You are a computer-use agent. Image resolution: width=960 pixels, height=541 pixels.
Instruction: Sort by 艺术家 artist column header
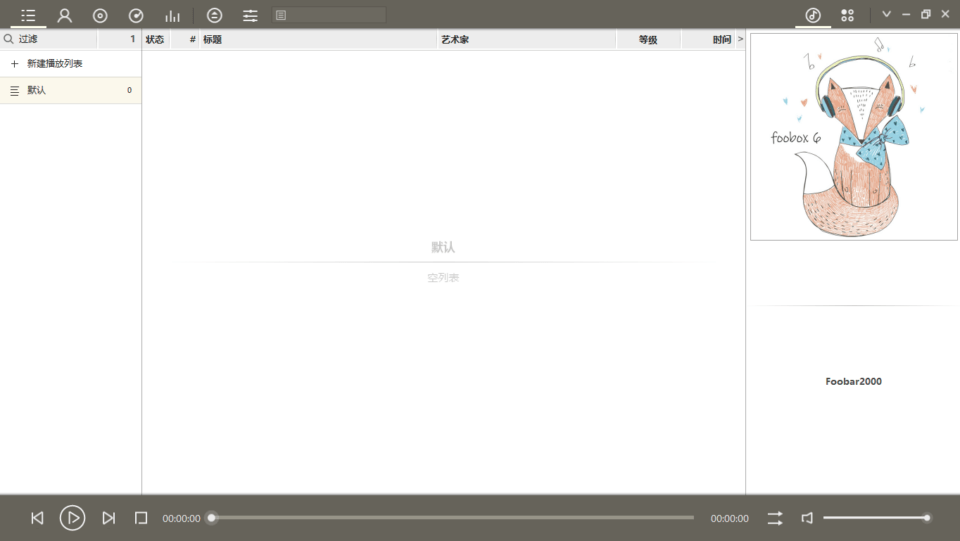pos(527,40)
